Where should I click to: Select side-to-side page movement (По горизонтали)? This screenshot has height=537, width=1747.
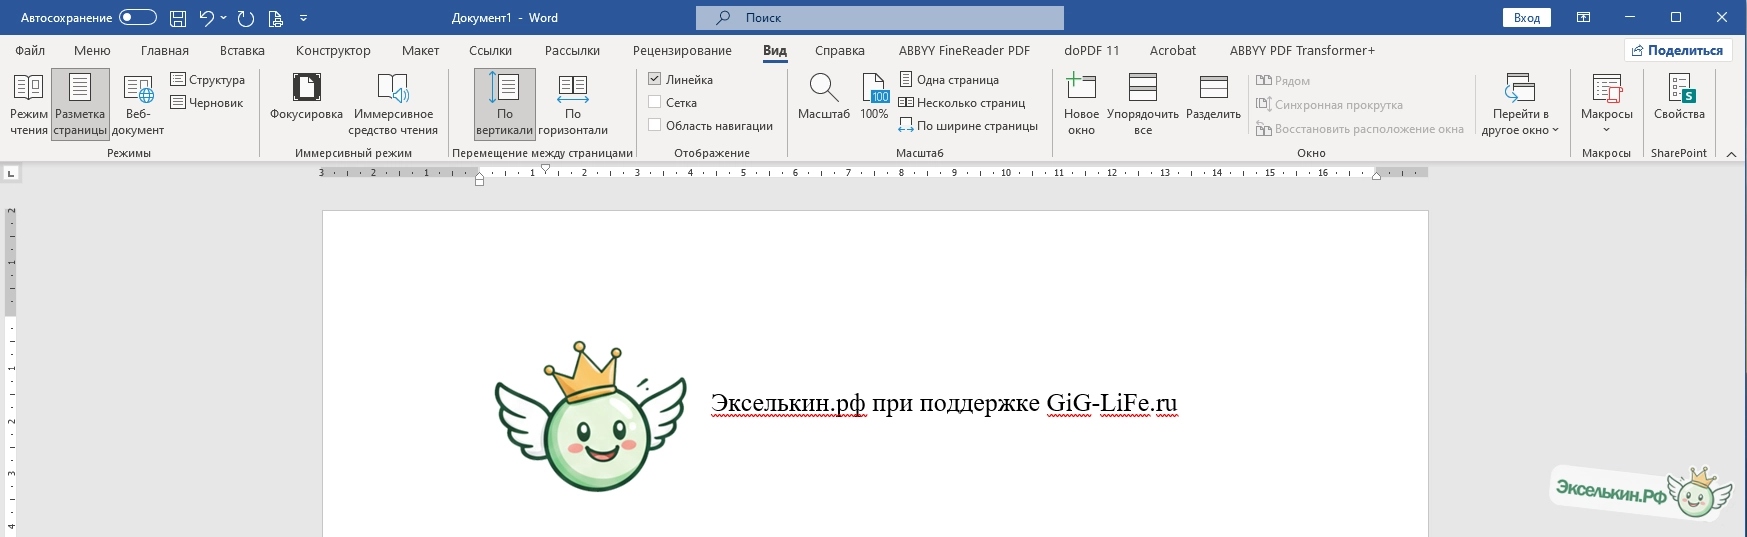coord(573,103)
